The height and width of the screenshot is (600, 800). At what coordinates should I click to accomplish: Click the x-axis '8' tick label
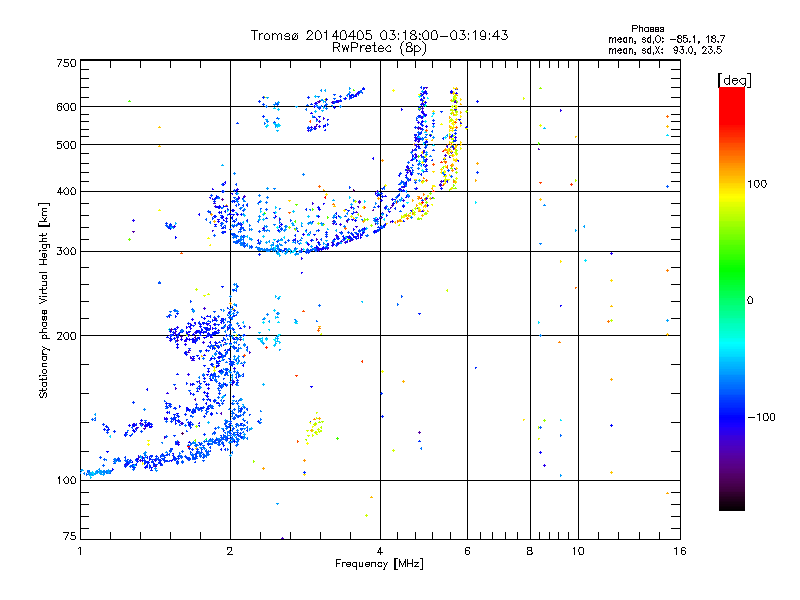530,551
